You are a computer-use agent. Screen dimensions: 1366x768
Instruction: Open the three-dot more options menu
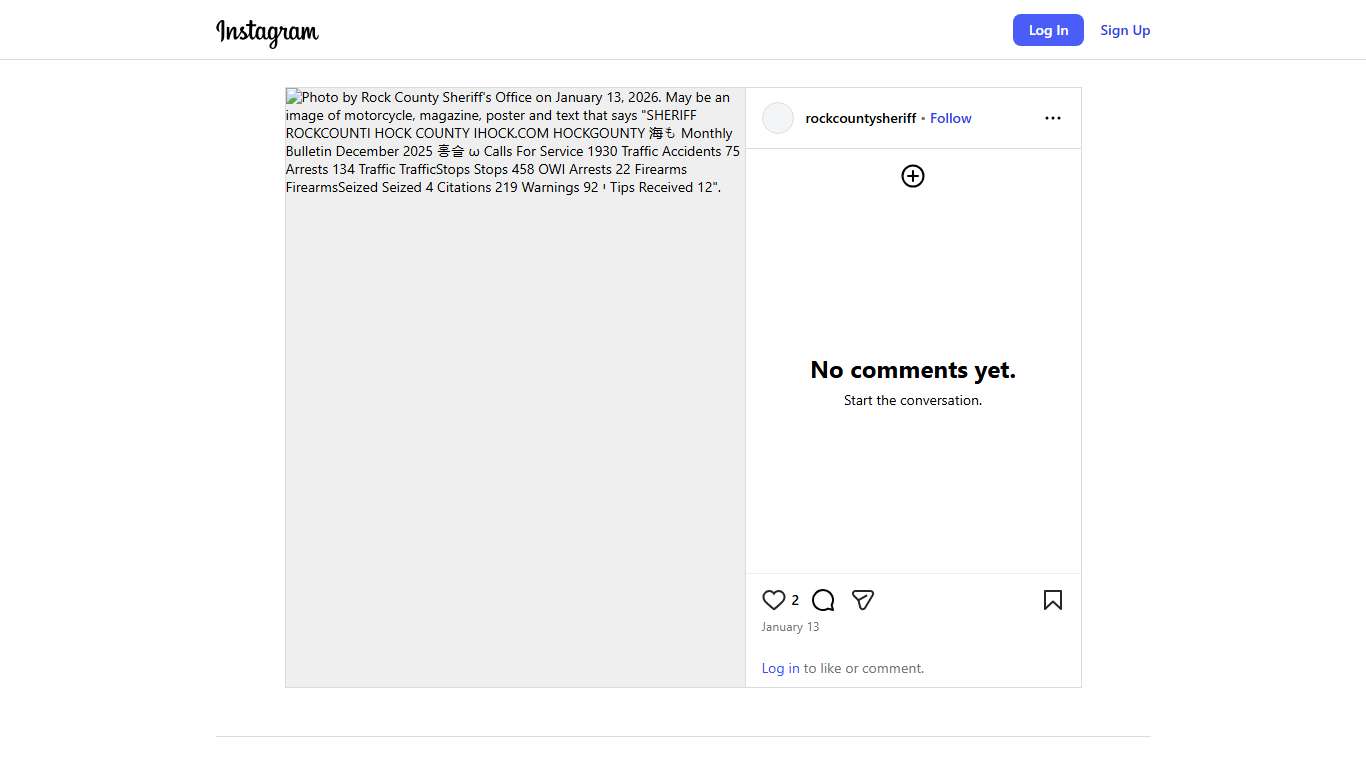click(1052, 118)
